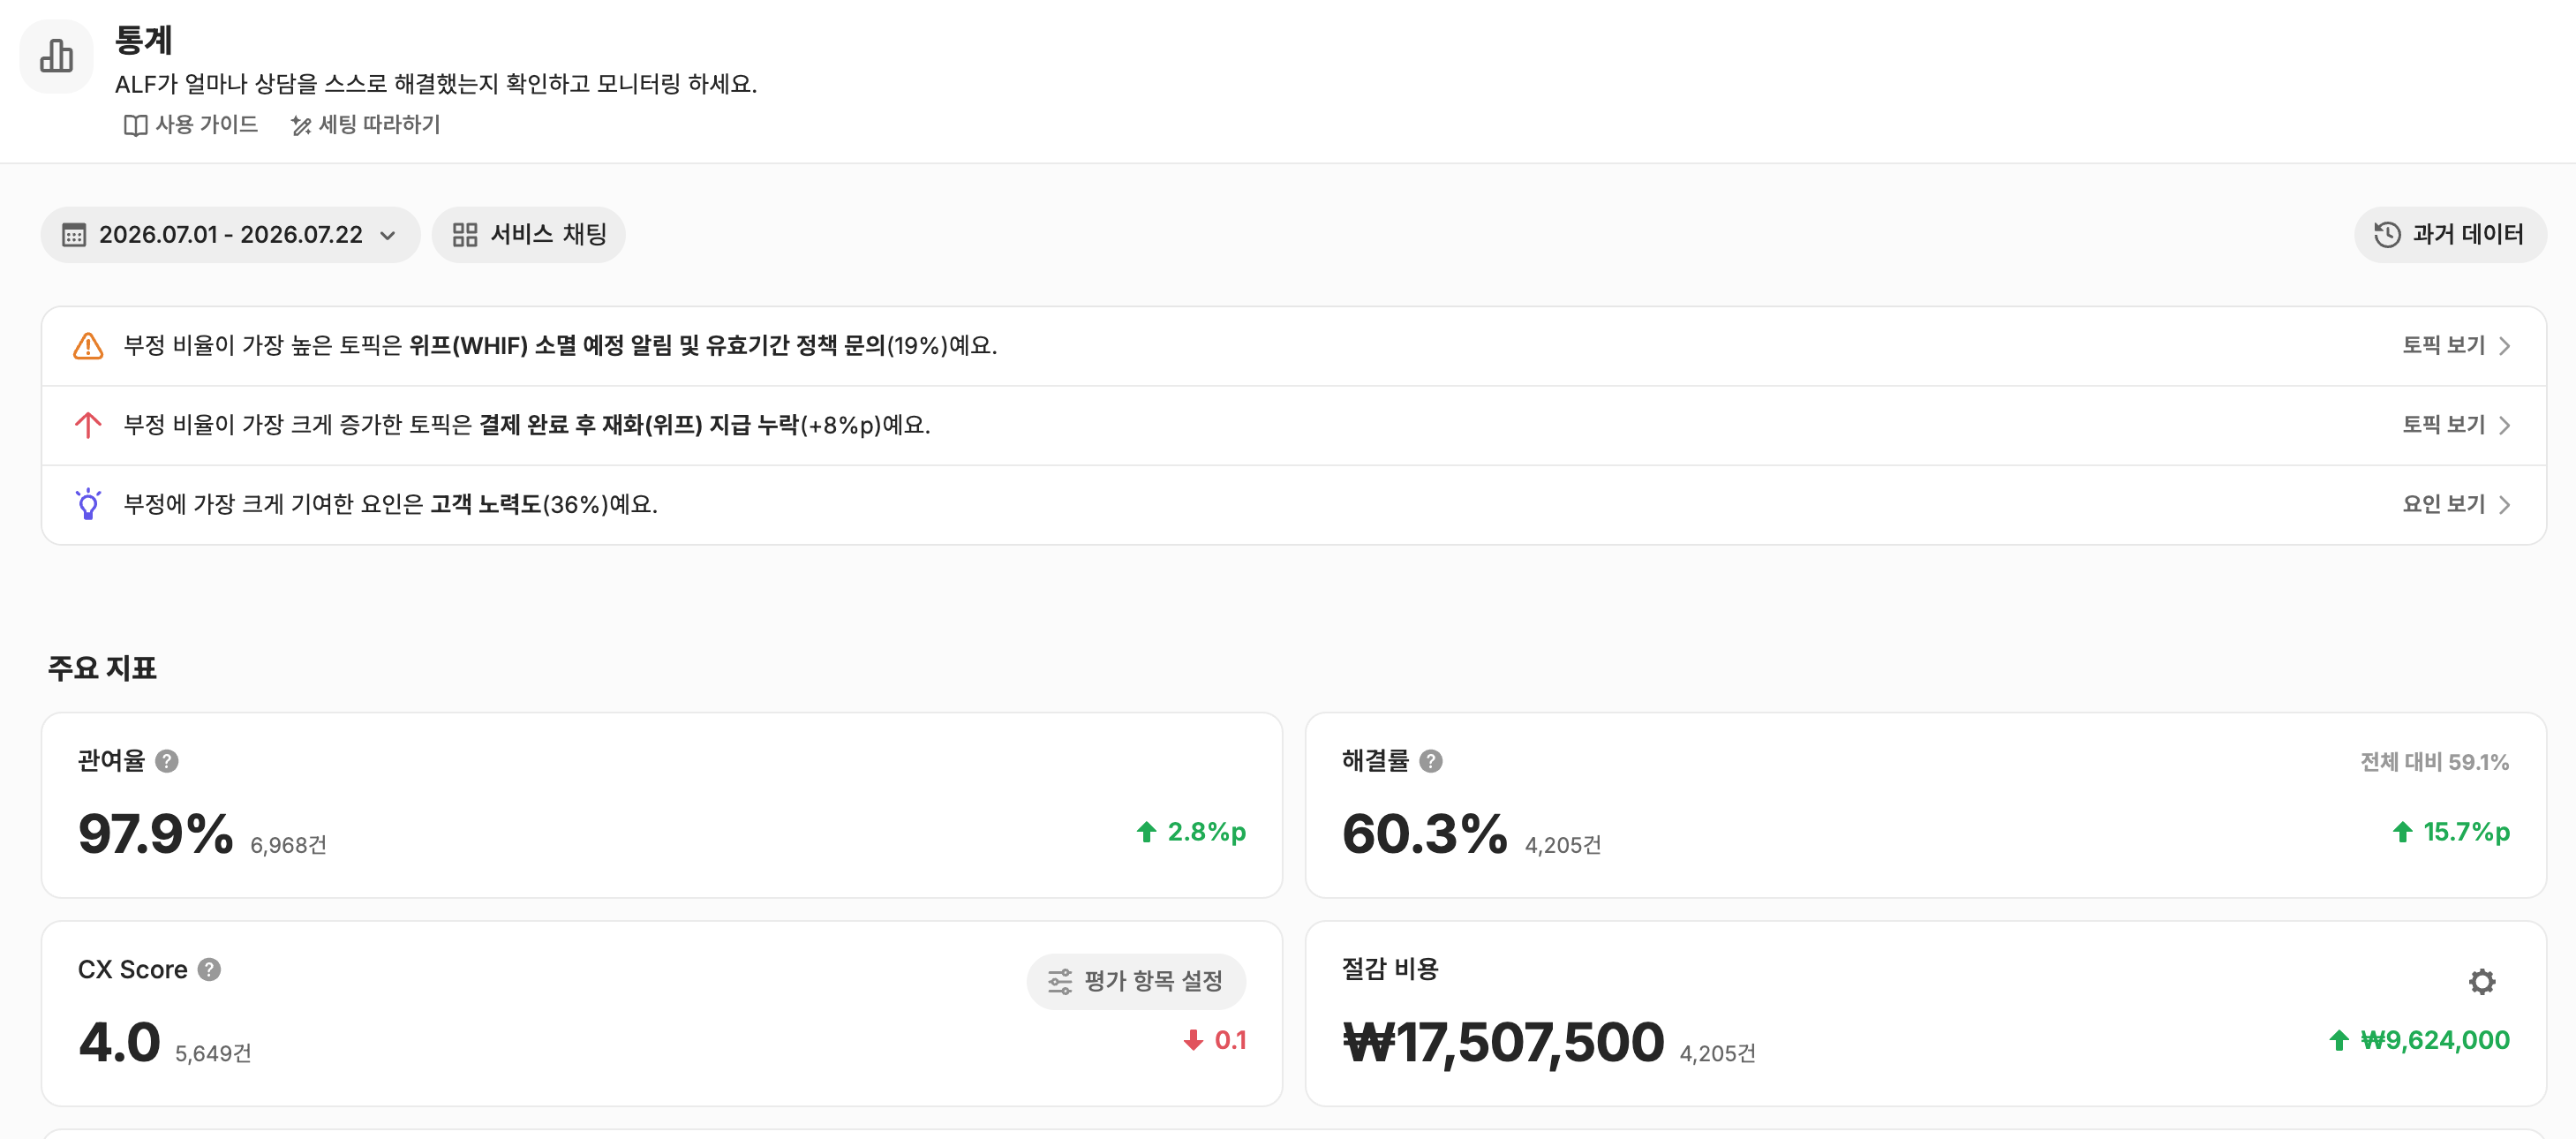The image size is (2576, 1139).
Task: Click the 관여율 help question mark
Action: [x=167, y=761]
